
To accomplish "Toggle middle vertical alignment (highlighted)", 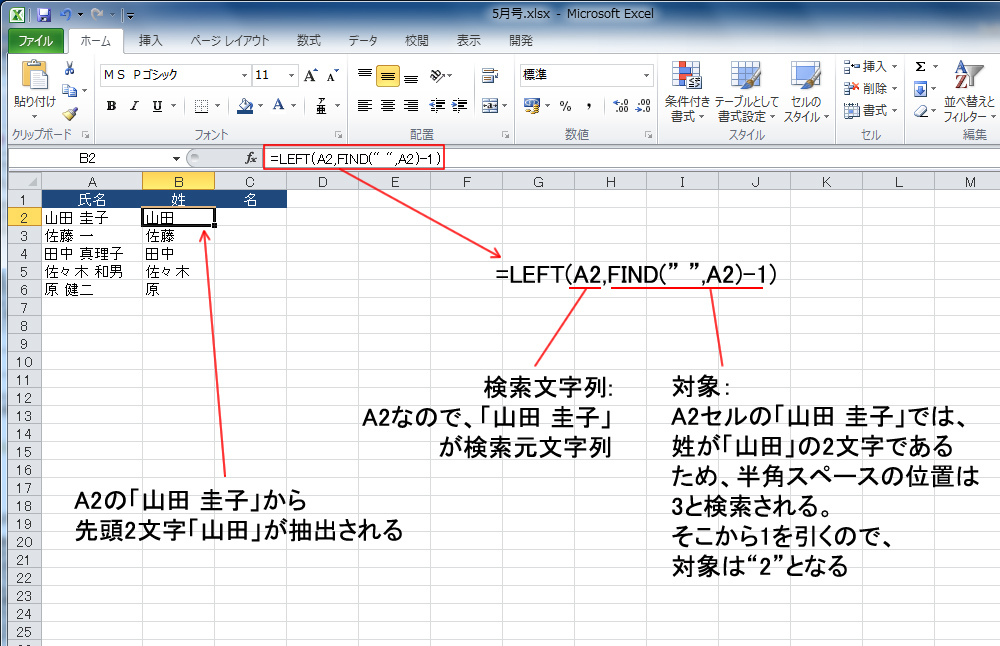I will (388, 75).
